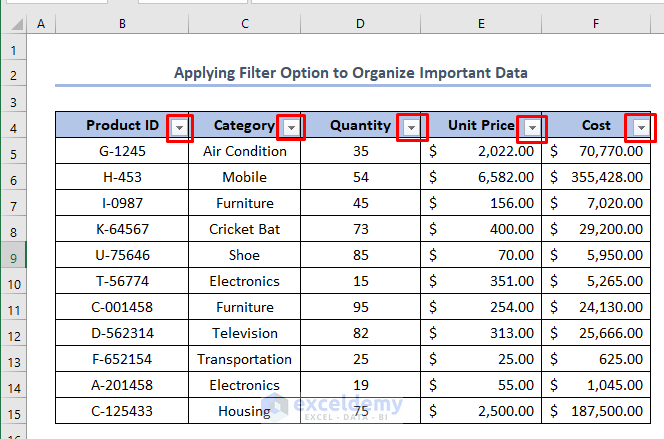Image resolution: width=664 pixels, height=439 pixels.
Task: Select row 15 header
Action: click(x=14, y=412)
